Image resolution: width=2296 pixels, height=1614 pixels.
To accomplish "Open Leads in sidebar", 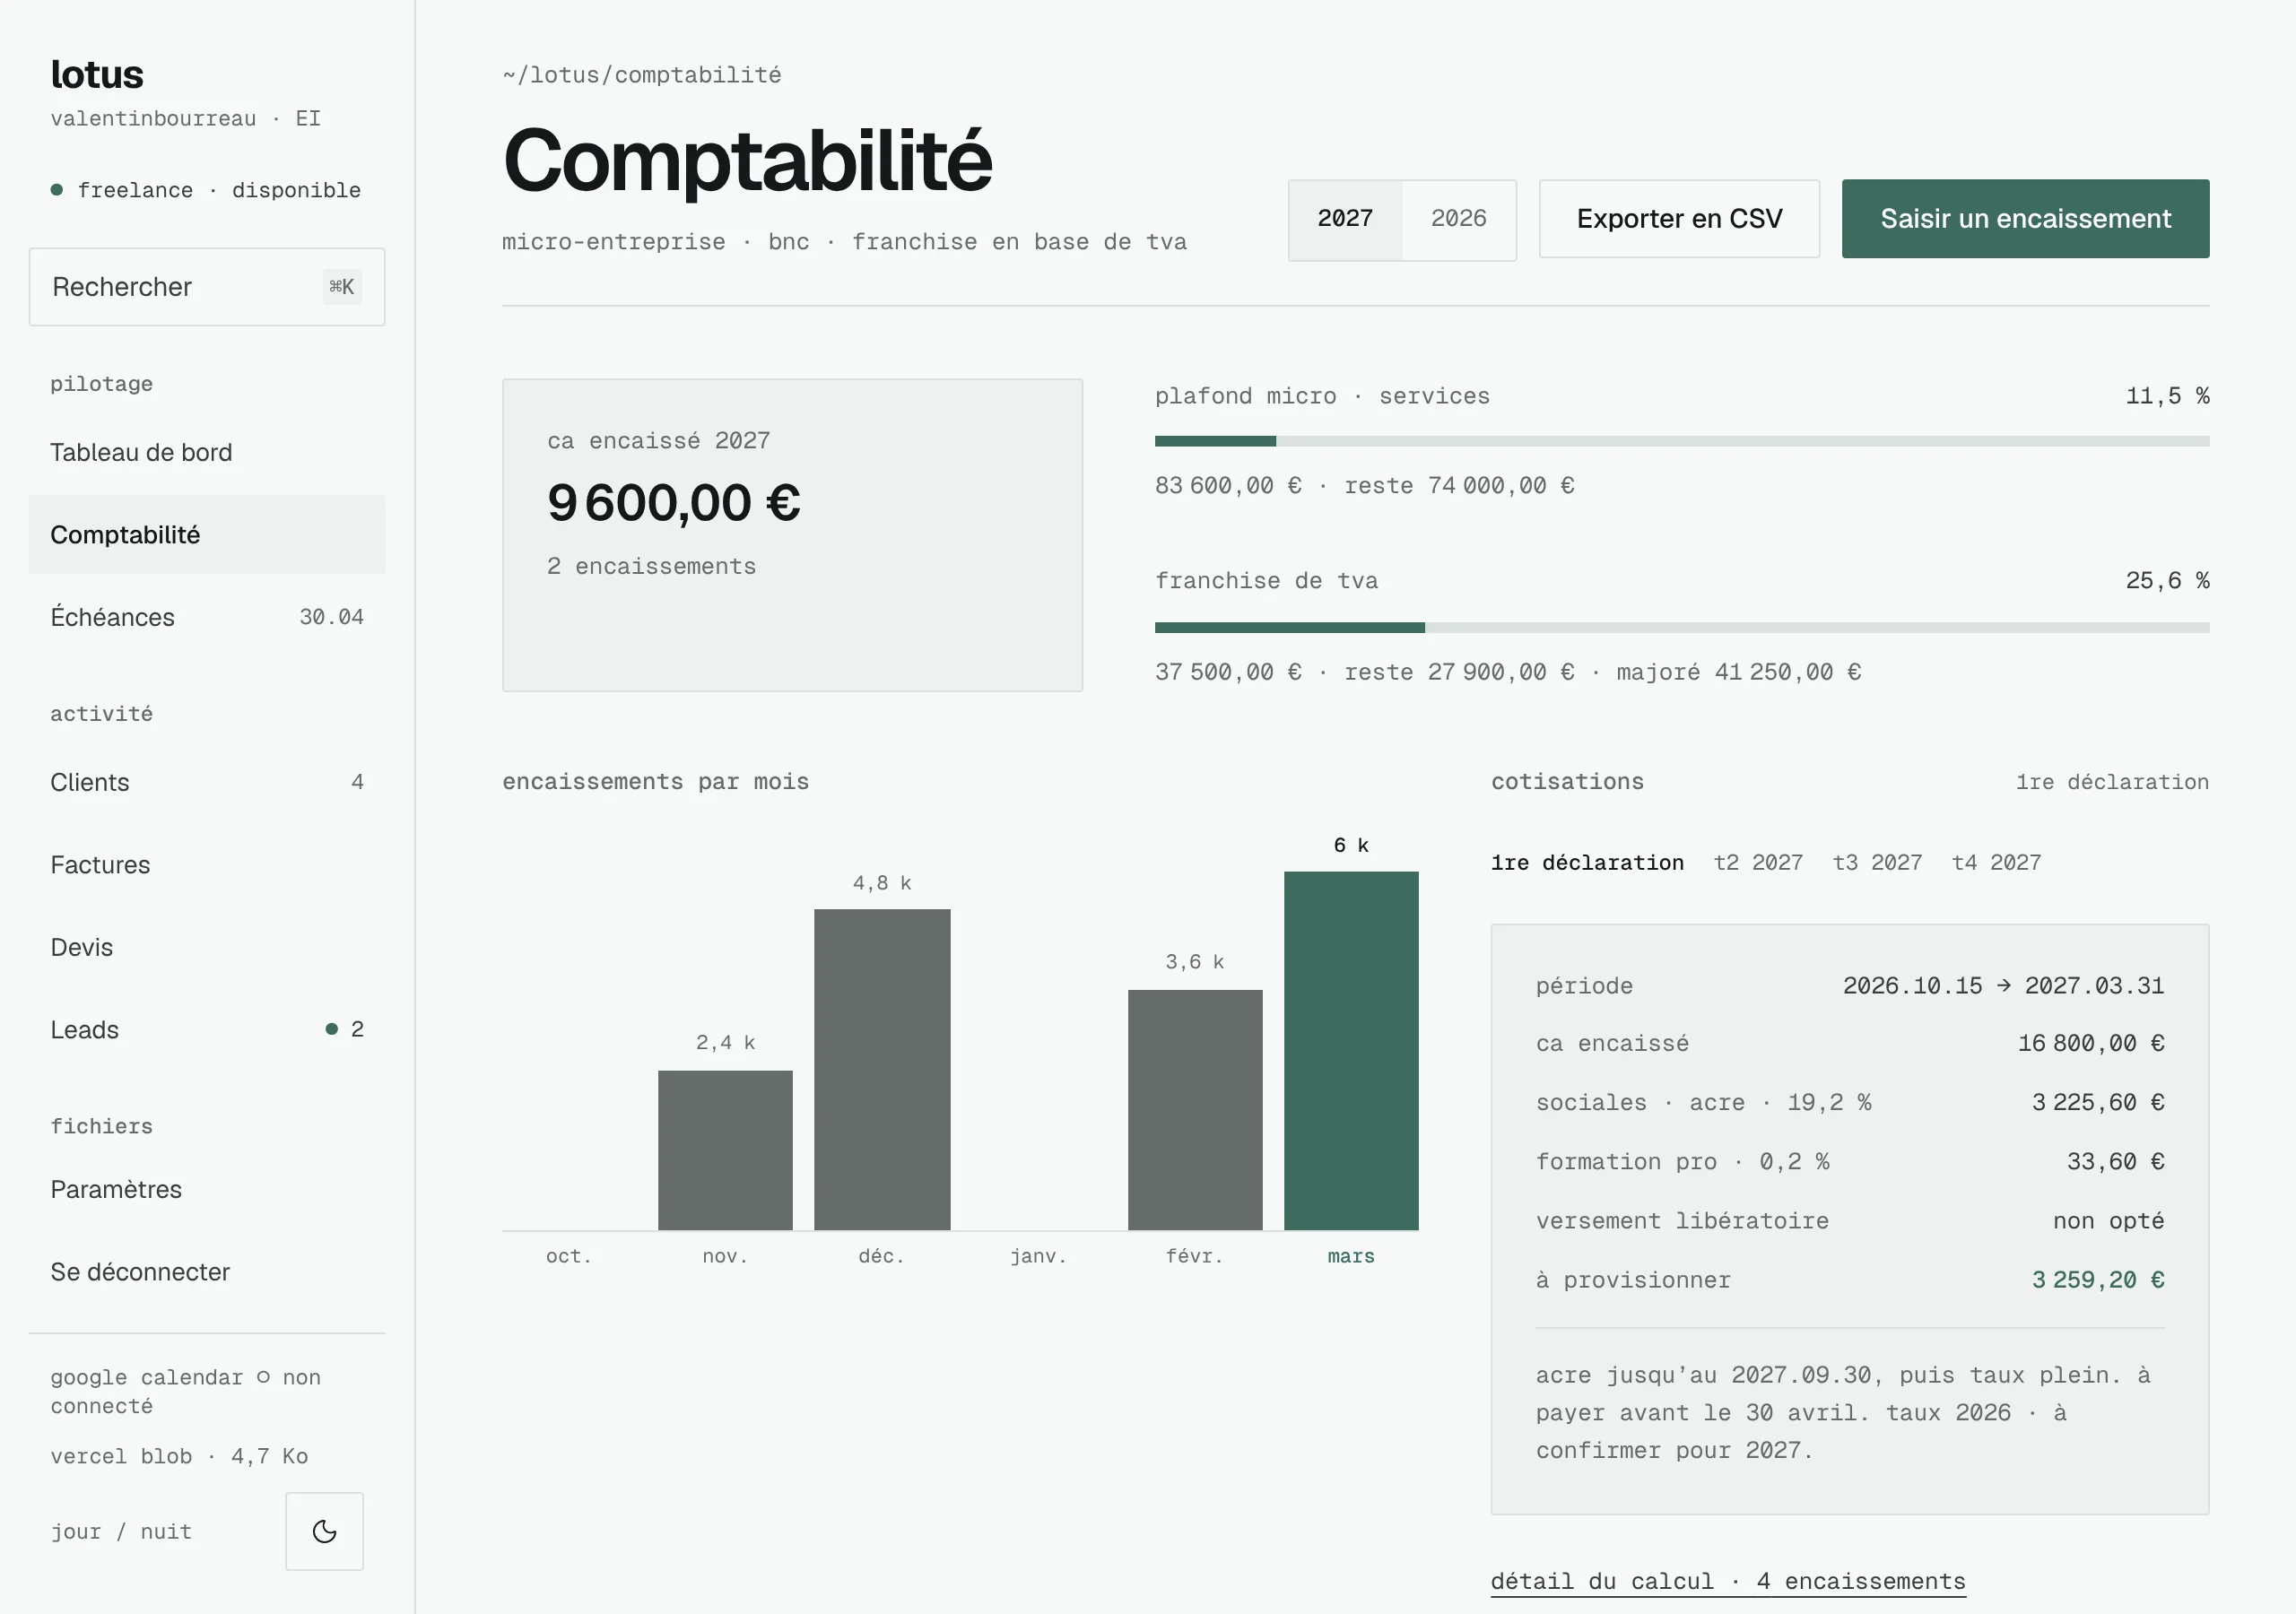I will click(207, 1030).
